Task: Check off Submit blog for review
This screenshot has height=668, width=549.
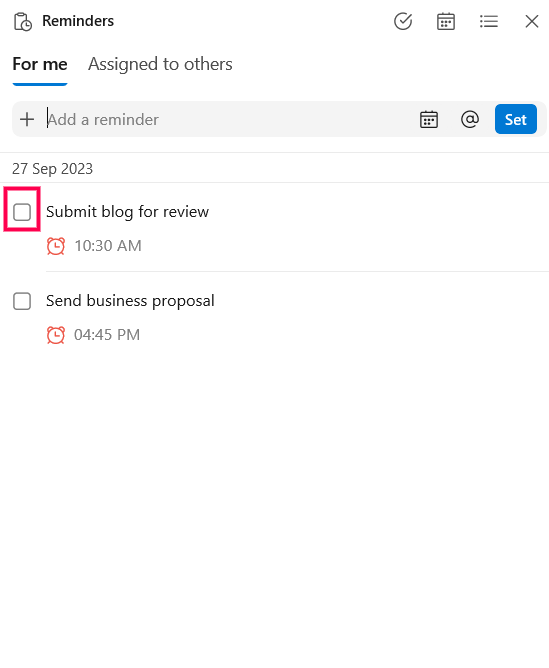Action: point(22,212)
